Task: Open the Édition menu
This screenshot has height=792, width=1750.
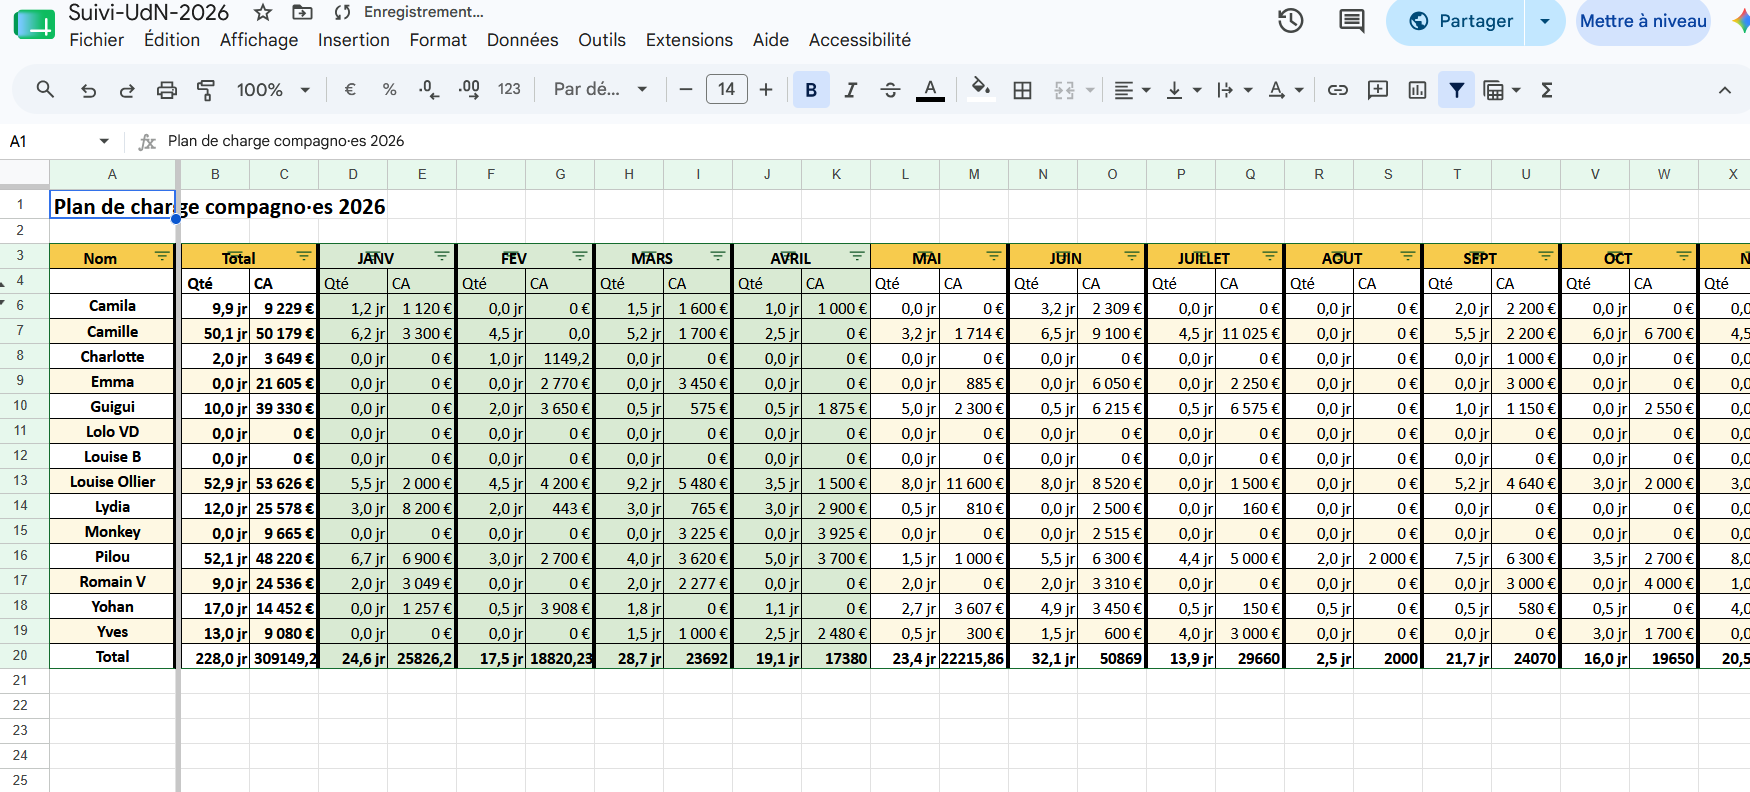Action: [172, 40]
